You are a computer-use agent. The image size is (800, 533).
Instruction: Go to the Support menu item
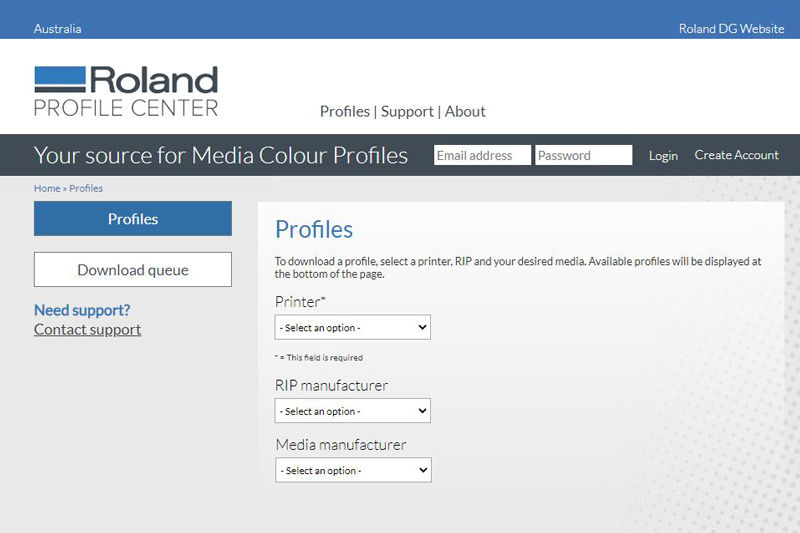(407, 111)
